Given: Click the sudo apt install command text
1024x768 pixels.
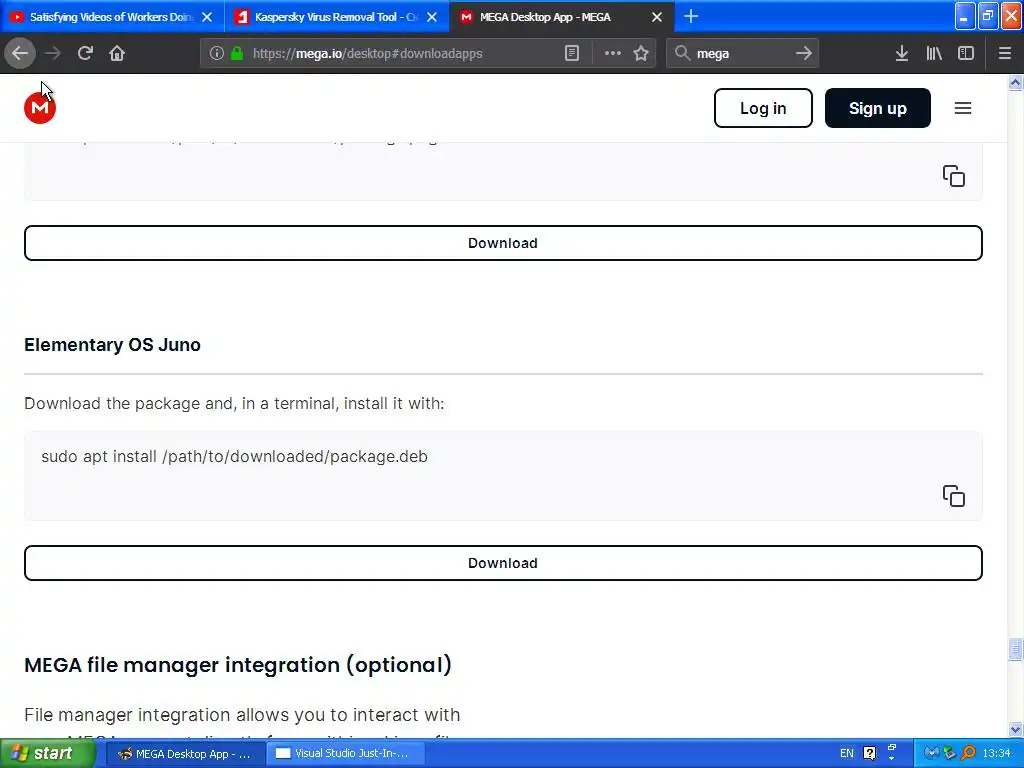Looking at the screenshot, I should pos(234,456).
